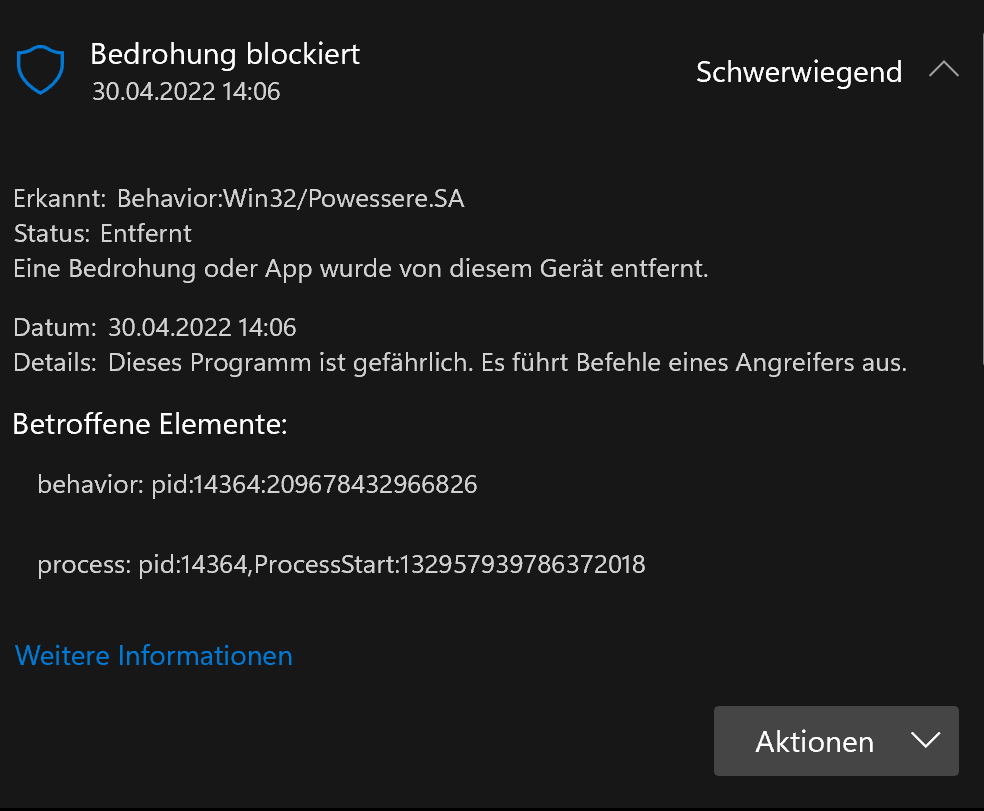The image size is (984, 811).
Task: Collapse the threat details with the up chevron
Action: click(x=943, y=71)
